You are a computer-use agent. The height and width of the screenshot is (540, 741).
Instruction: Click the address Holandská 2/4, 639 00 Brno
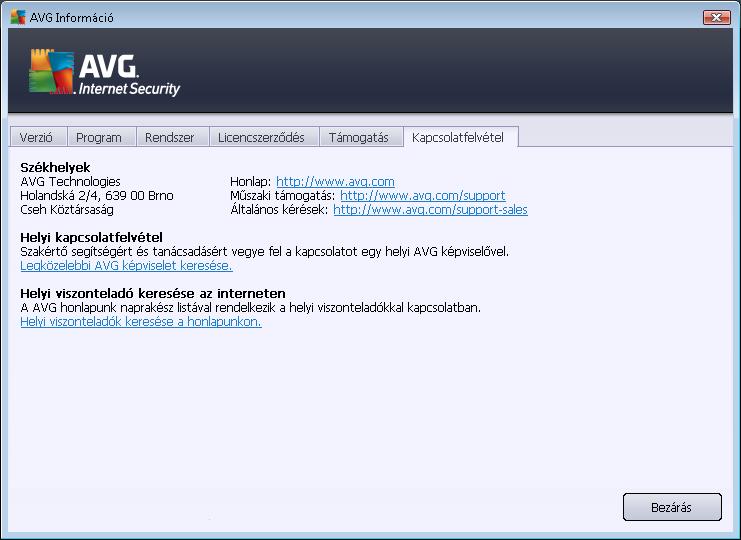97,196
